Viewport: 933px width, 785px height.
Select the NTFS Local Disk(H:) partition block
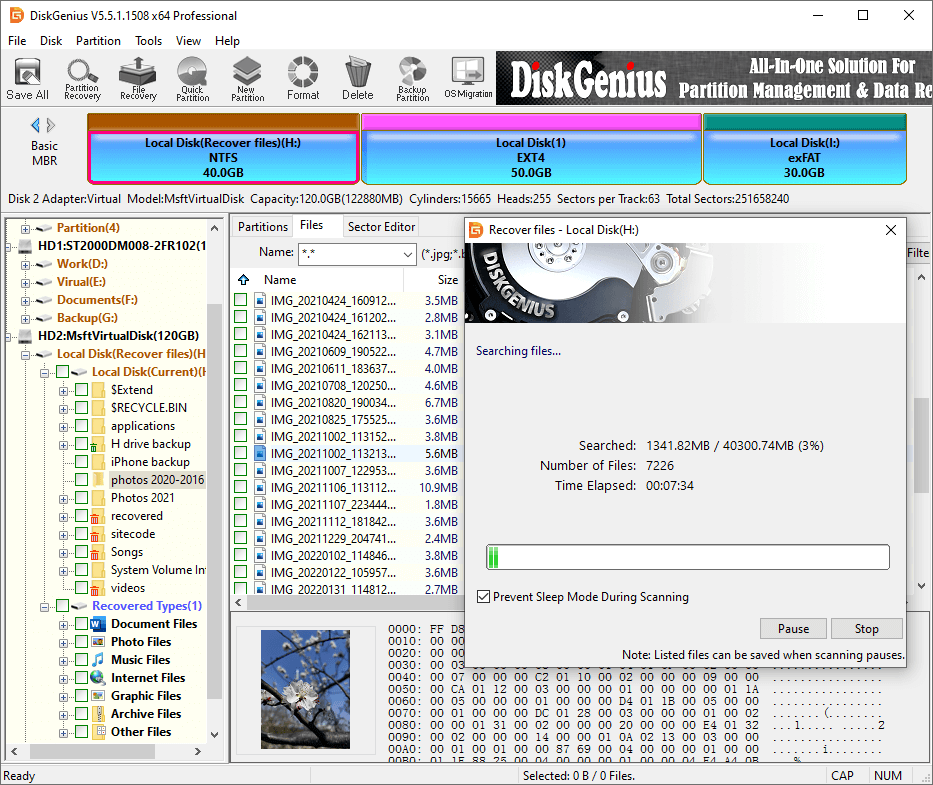coord(223,149)
